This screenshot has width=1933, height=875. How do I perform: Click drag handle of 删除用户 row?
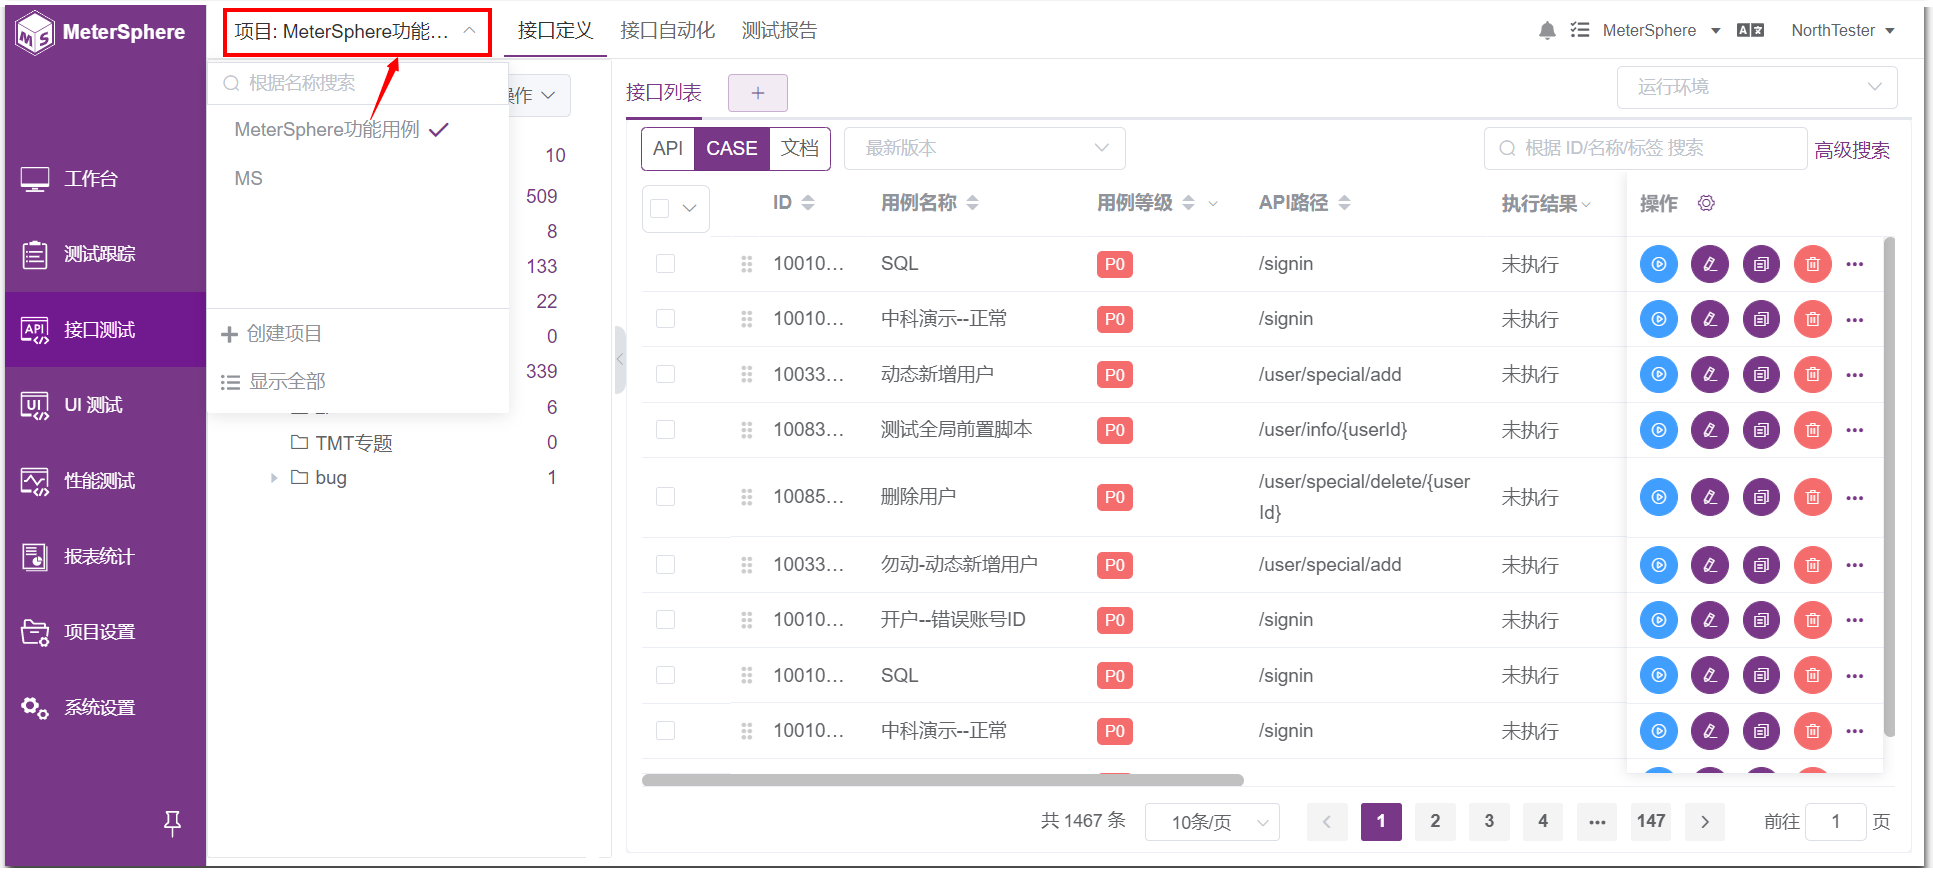pos(747,497)
